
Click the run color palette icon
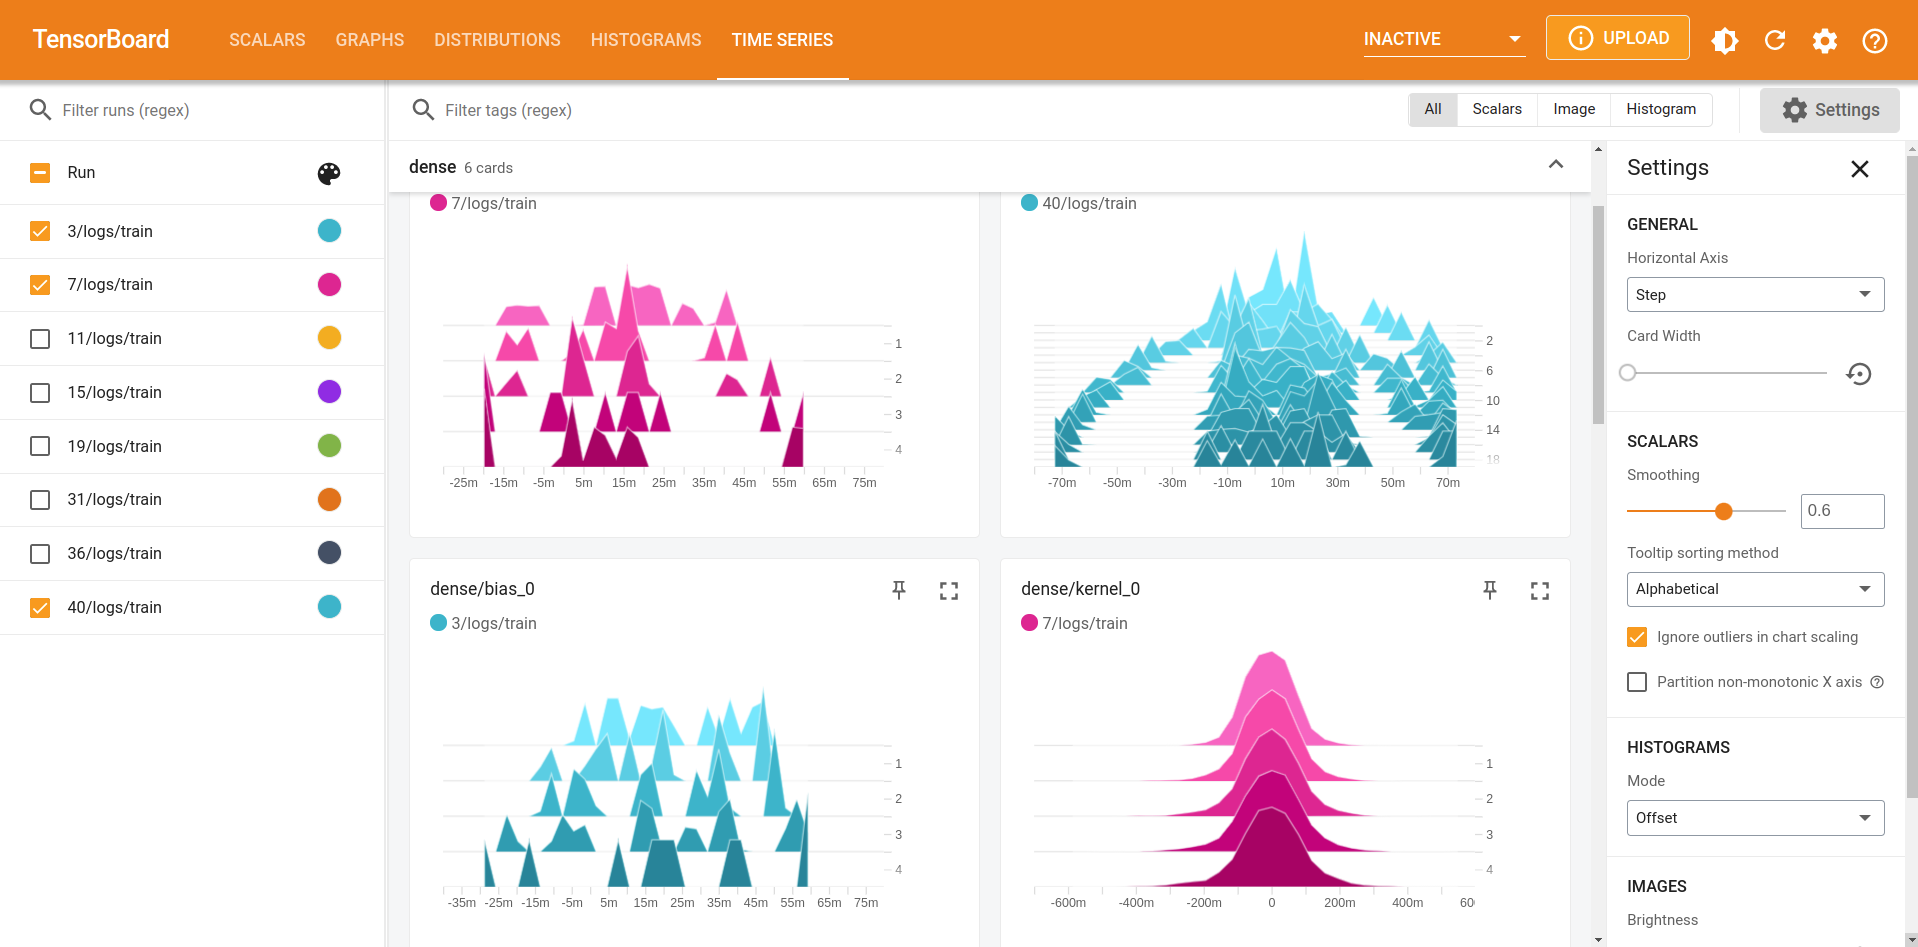click(329, 173)
